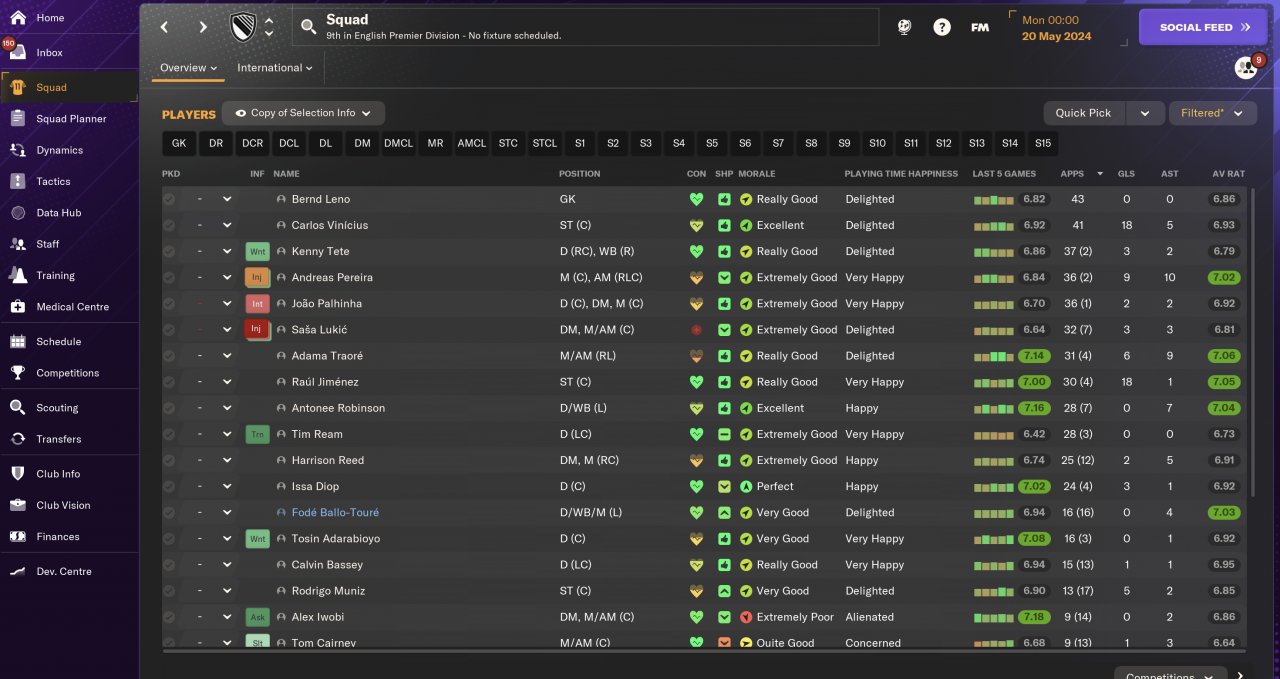Click the help question mark icon

click(942, 28)
